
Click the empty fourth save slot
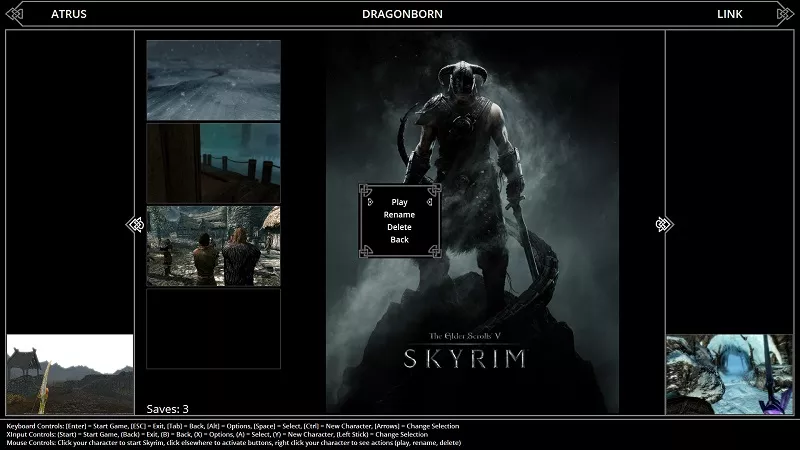click(213, 329)
